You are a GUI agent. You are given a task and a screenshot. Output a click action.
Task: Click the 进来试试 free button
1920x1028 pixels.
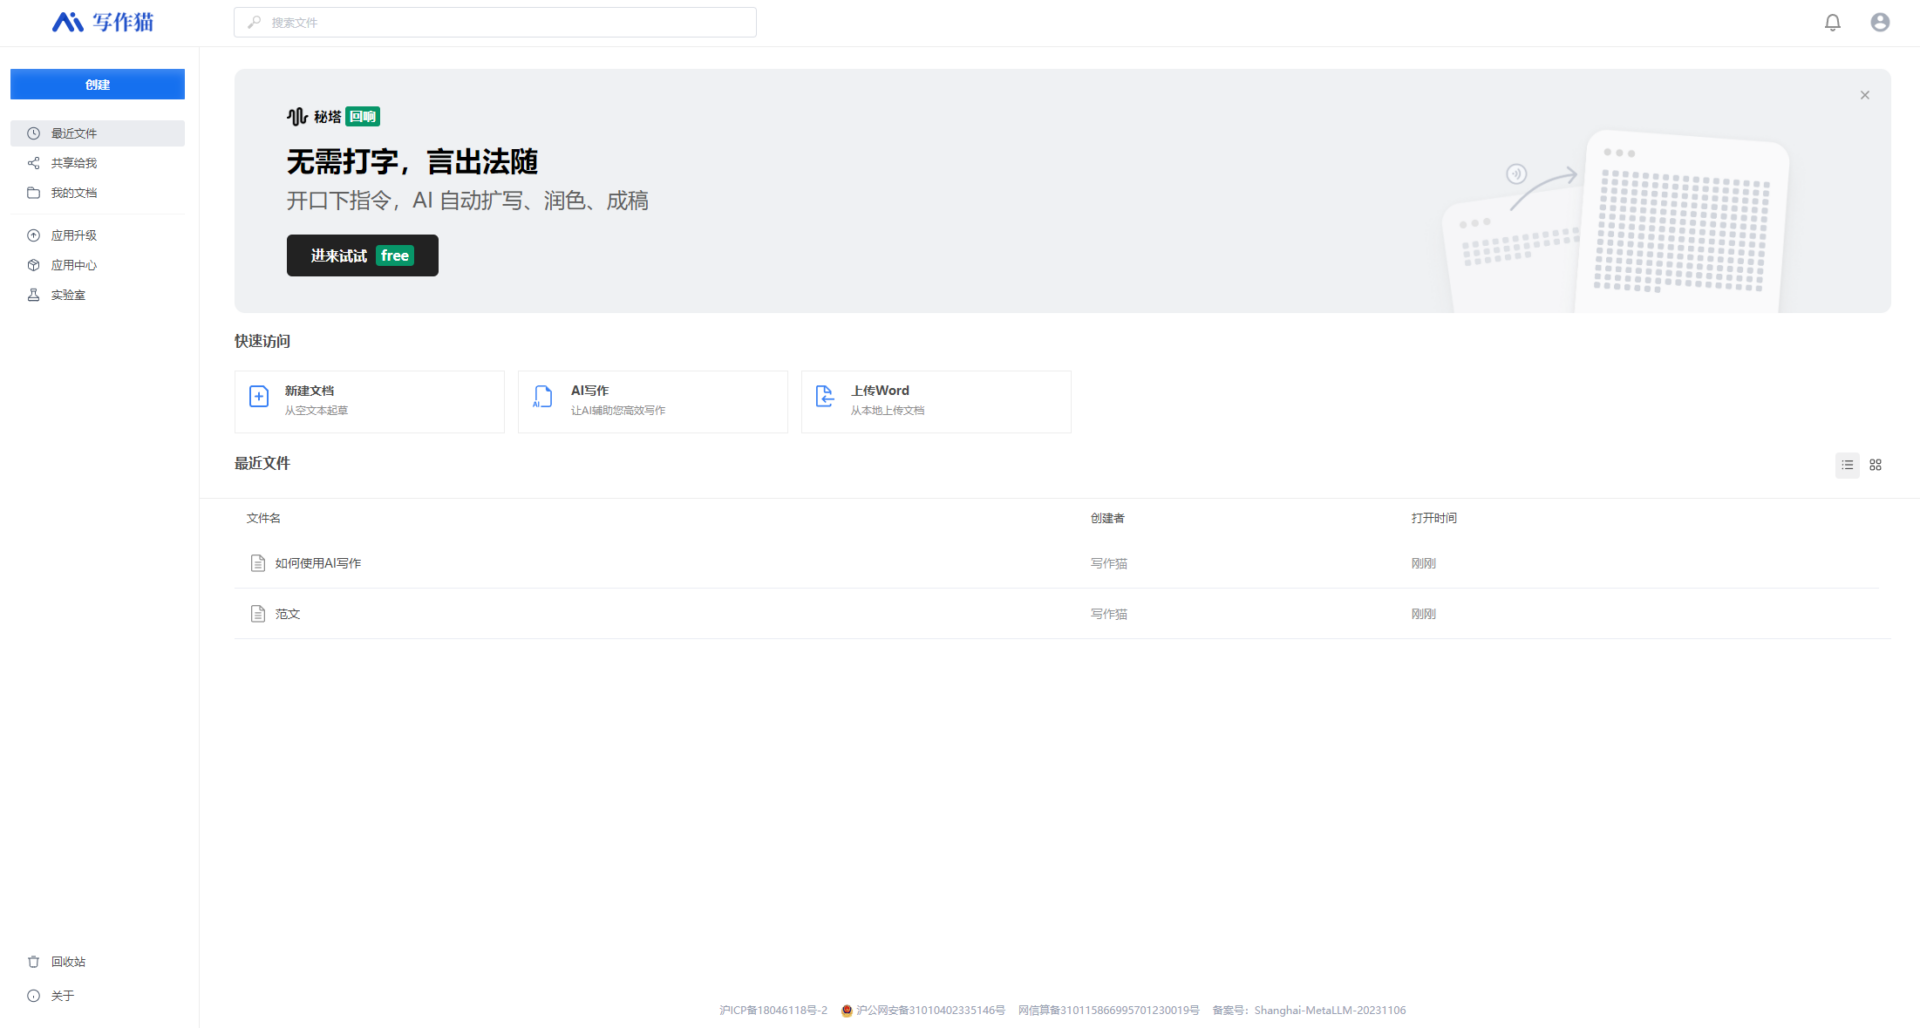(362, 255)
